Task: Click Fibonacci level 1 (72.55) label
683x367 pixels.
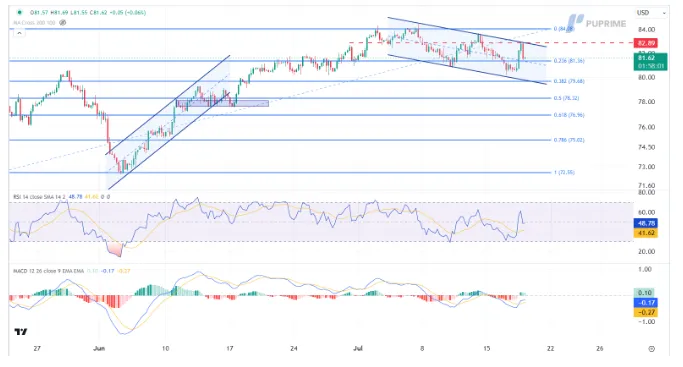Action: [x=564, y=172]
